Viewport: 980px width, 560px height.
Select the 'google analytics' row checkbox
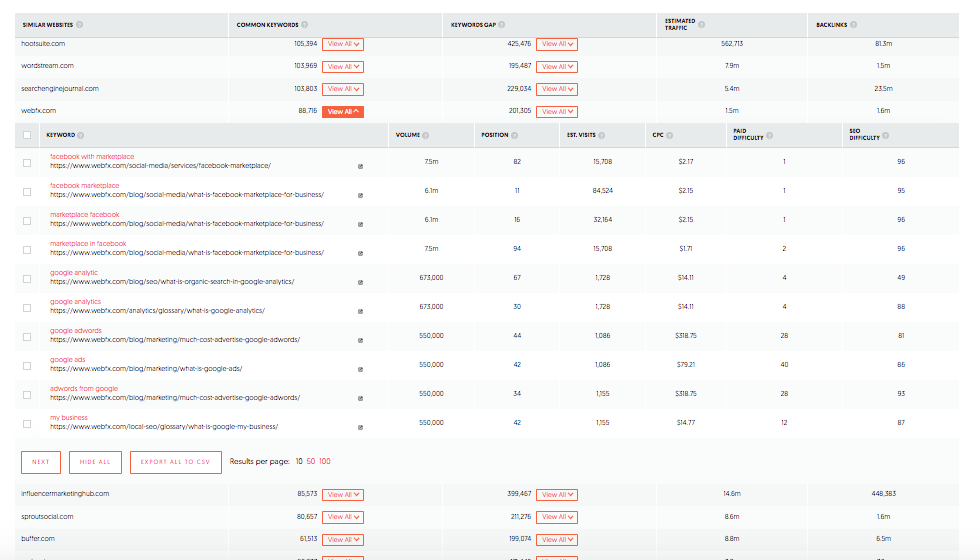point(26,306)
